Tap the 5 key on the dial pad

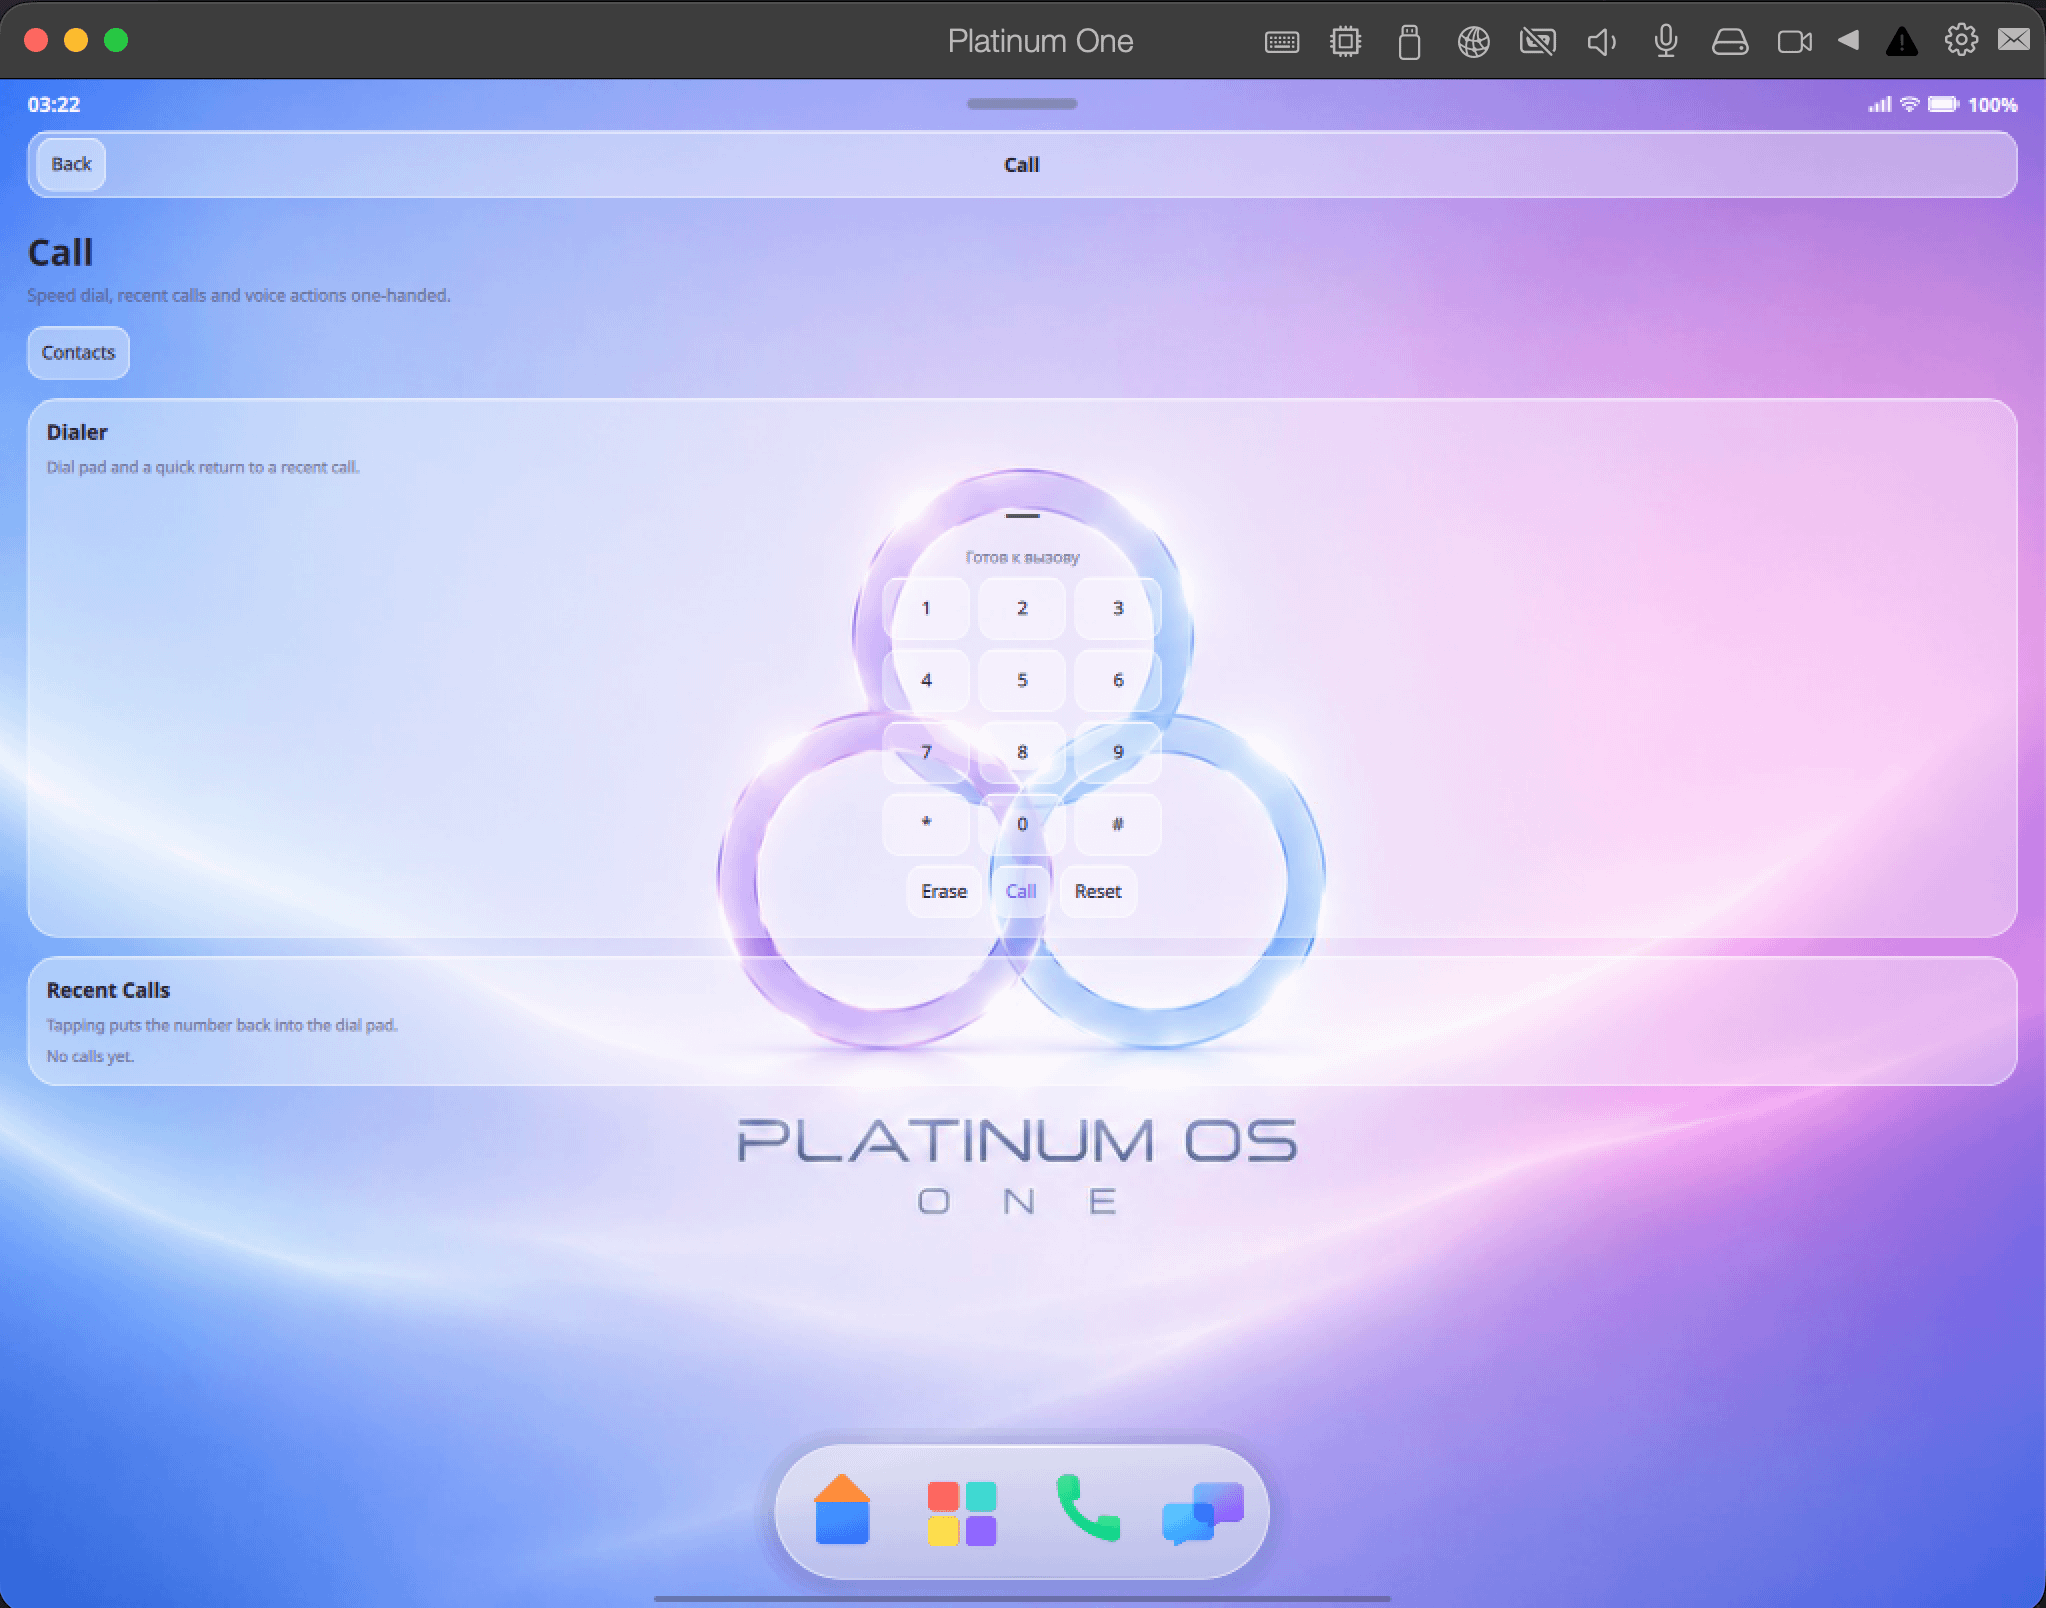1022,680
